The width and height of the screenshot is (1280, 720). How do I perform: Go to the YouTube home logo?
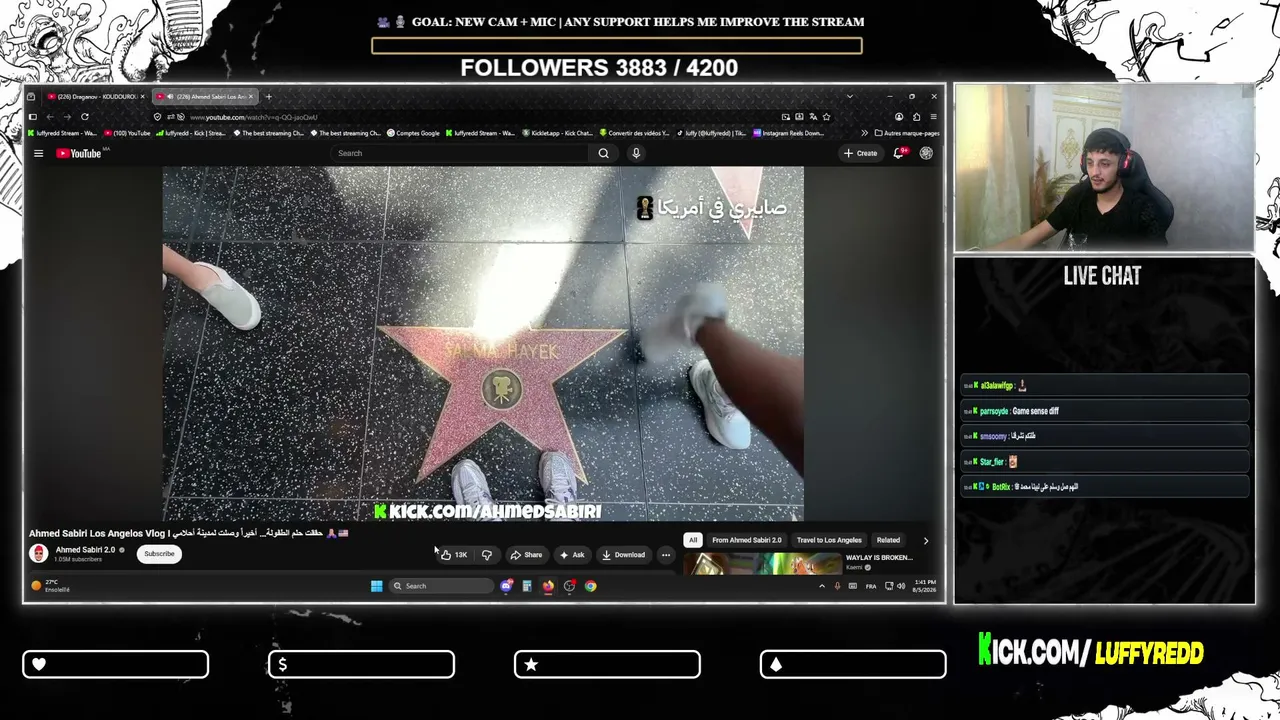(x=79, y=153)
